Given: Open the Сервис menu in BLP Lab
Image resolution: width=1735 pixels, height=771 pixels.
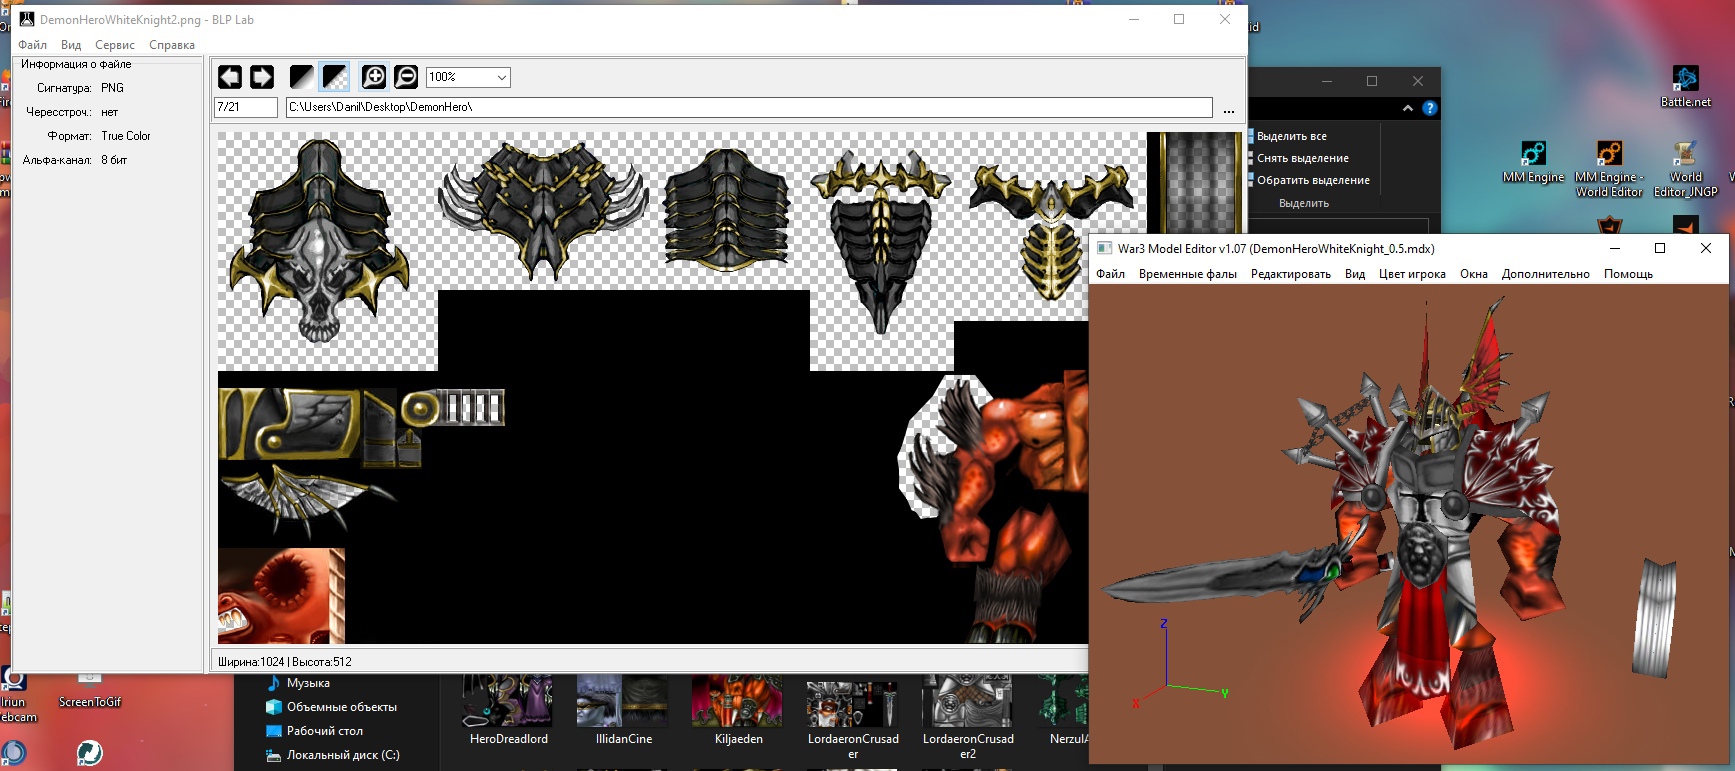Looking at the screenshot, I should (115, 45).
